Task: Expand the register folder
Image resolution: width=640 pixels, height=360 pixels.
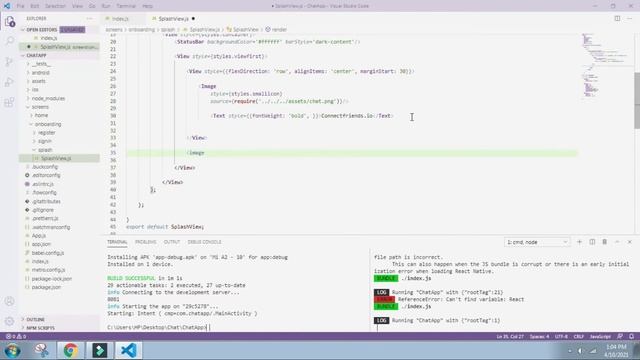Action: click(x=47, y=133)
